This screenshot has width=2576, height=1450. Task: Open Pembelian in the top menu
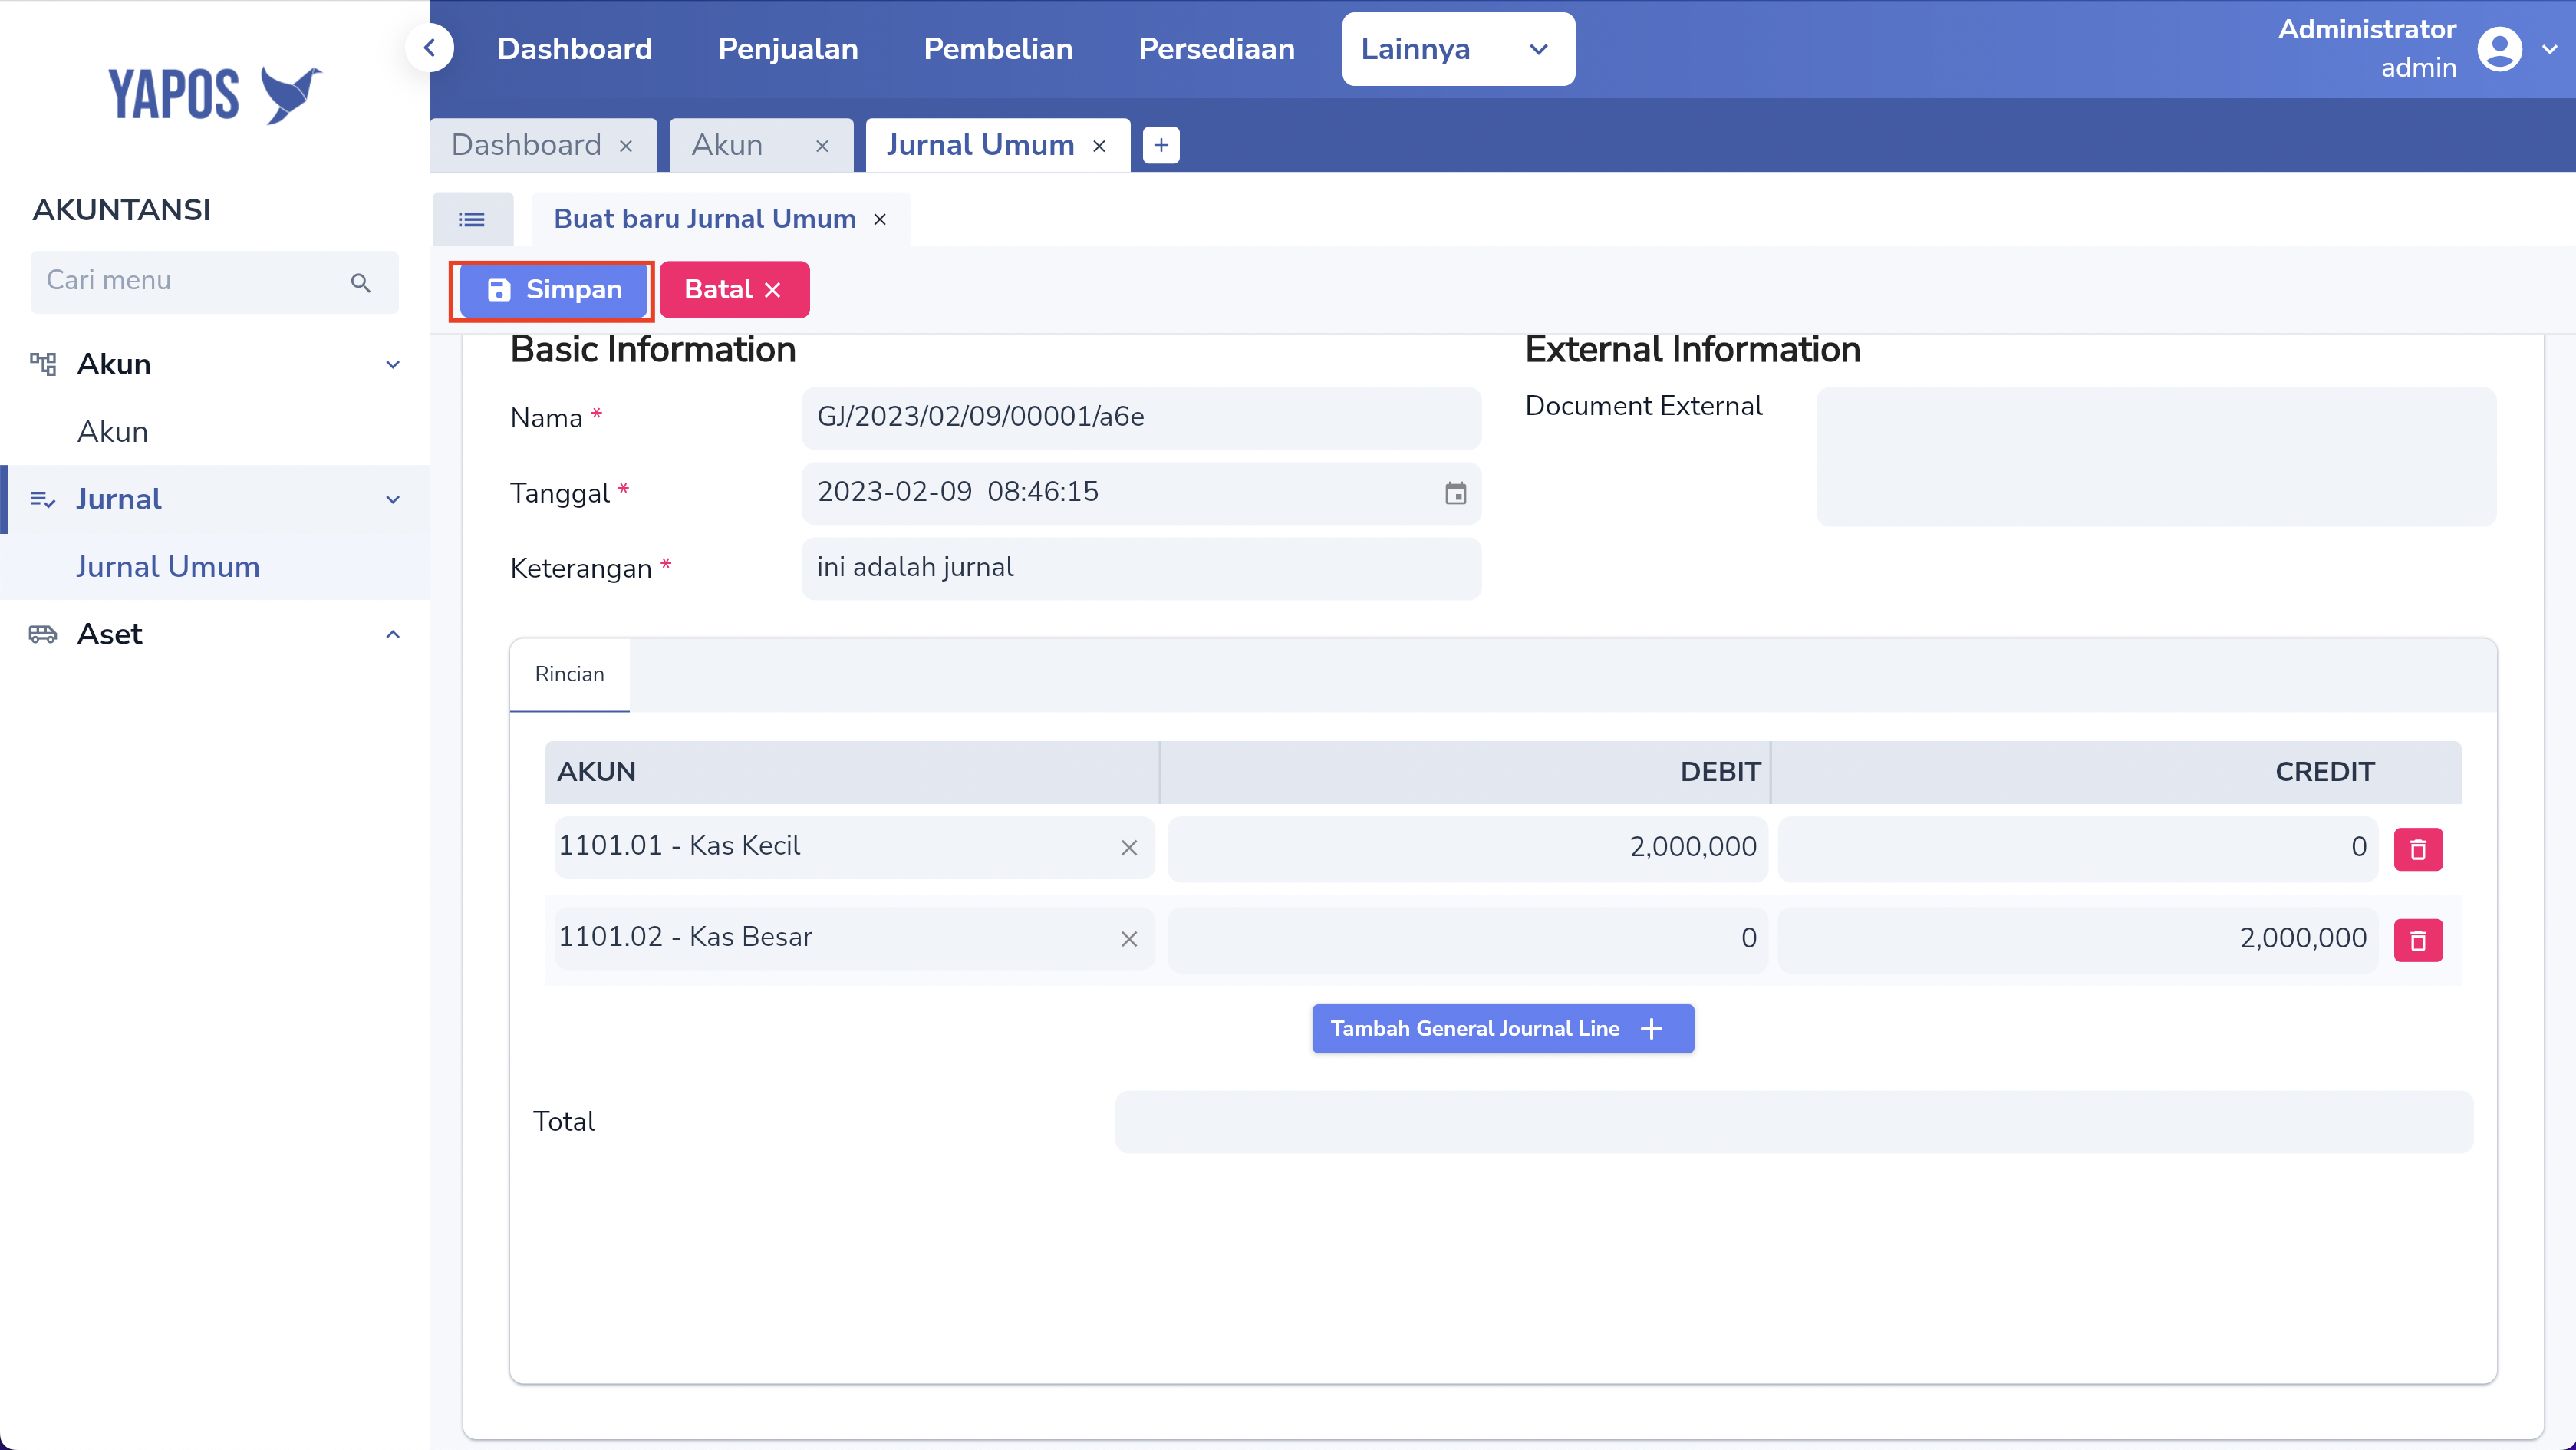pyautogui.click(x=998, y=49)
